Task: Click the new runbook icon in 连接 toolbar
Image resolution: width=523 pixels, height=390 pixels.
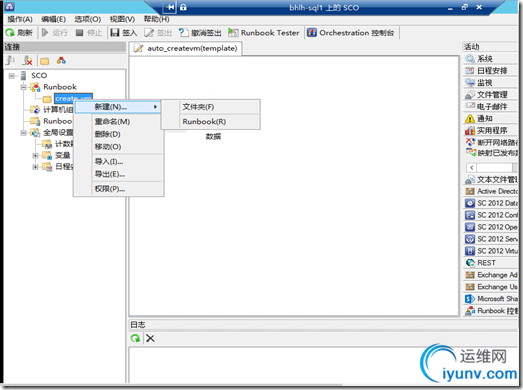Action: coord(61,60)
